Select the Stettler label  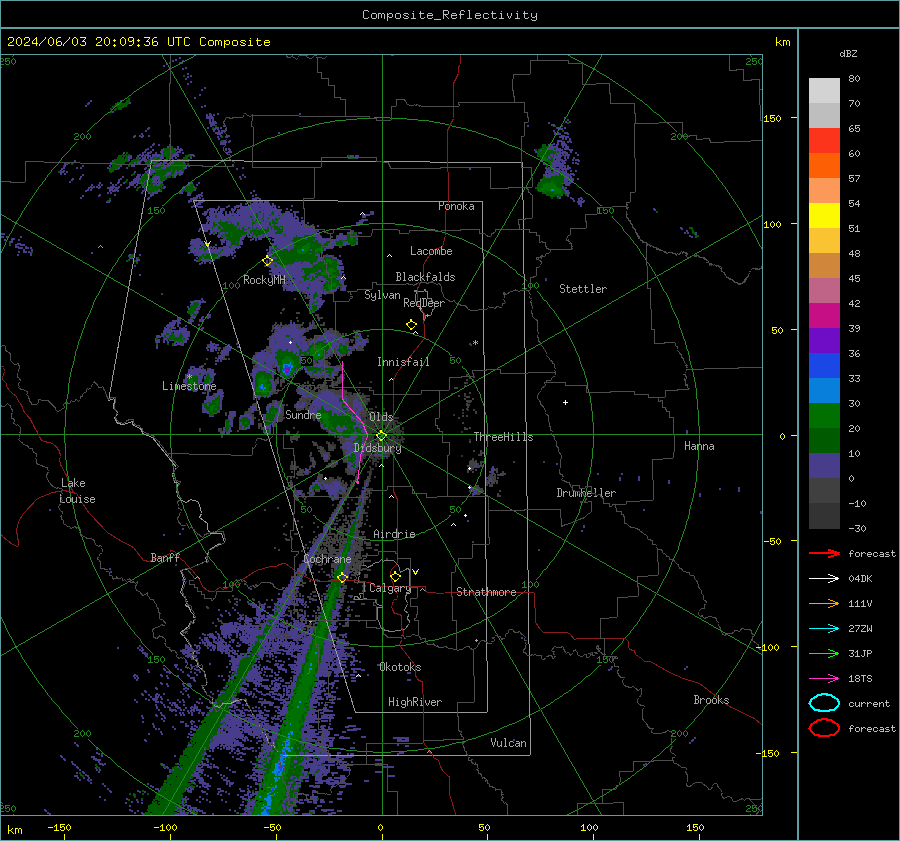pyautogui.click(x=583, y=289)
